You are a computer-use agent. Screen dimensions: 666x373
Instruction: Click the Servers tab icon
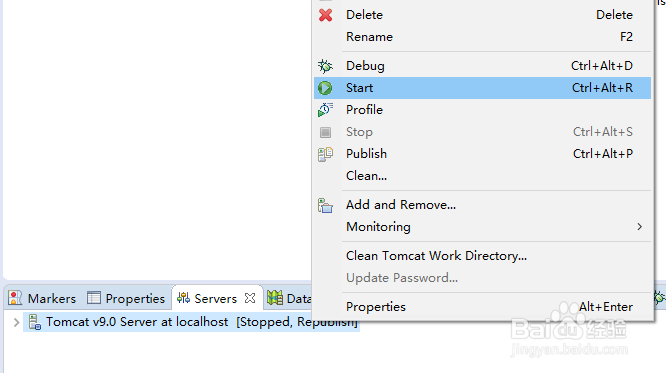(183, 298)
